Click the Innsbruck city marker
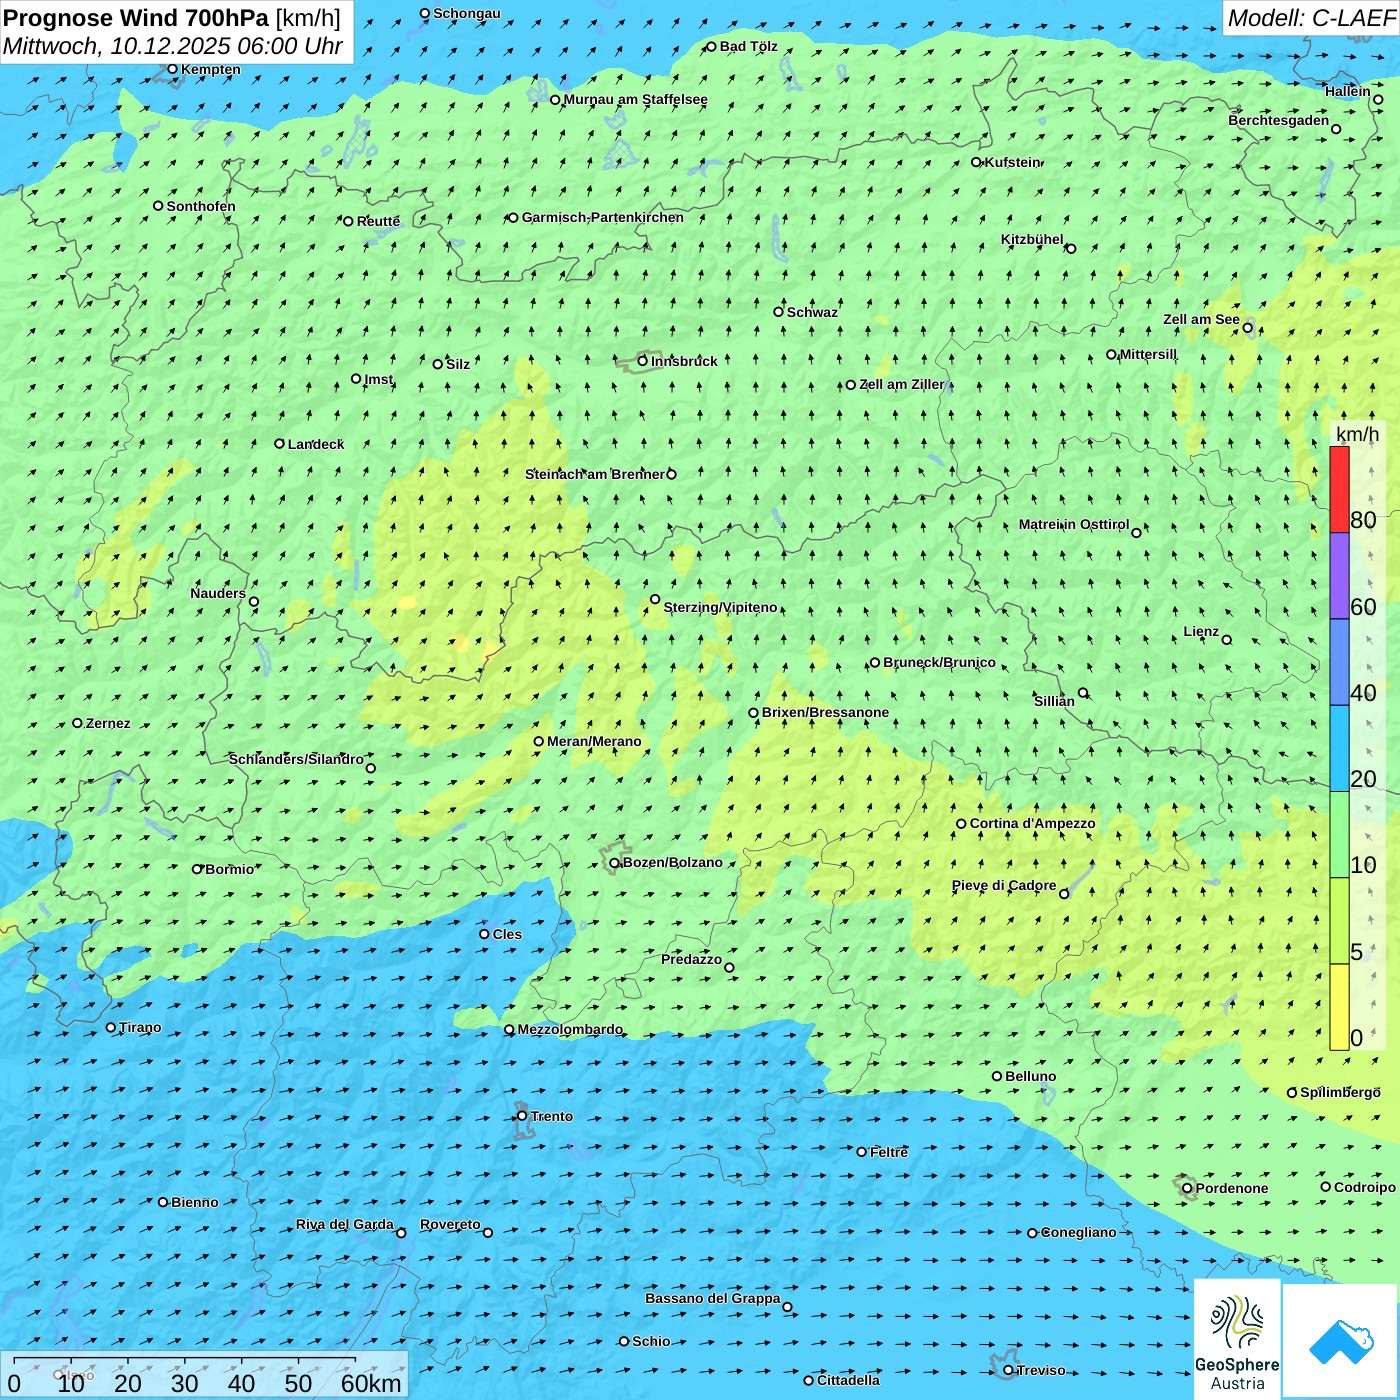 click(643, 361)
